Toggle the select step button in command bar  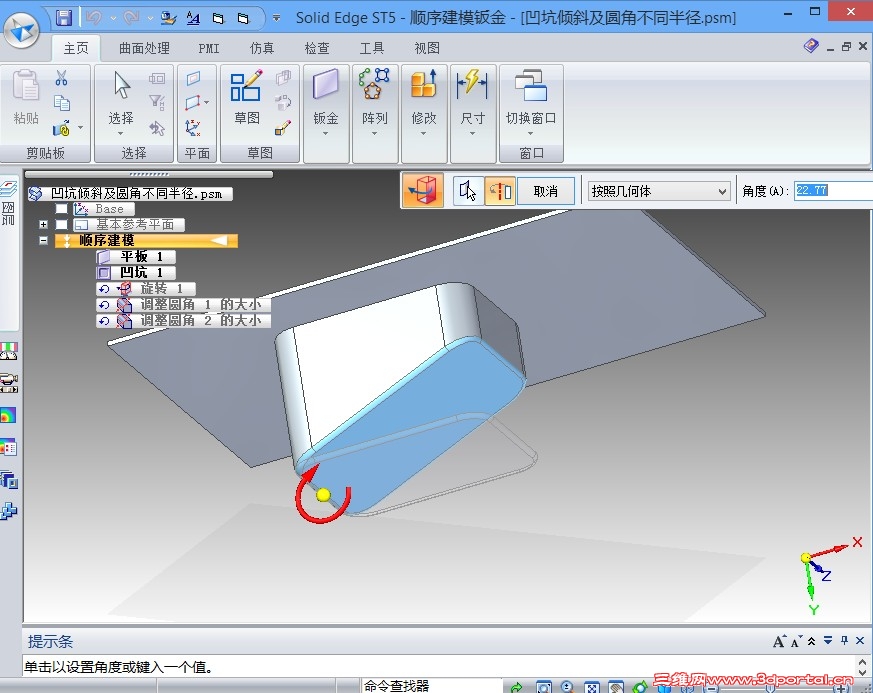coord(468,191)
